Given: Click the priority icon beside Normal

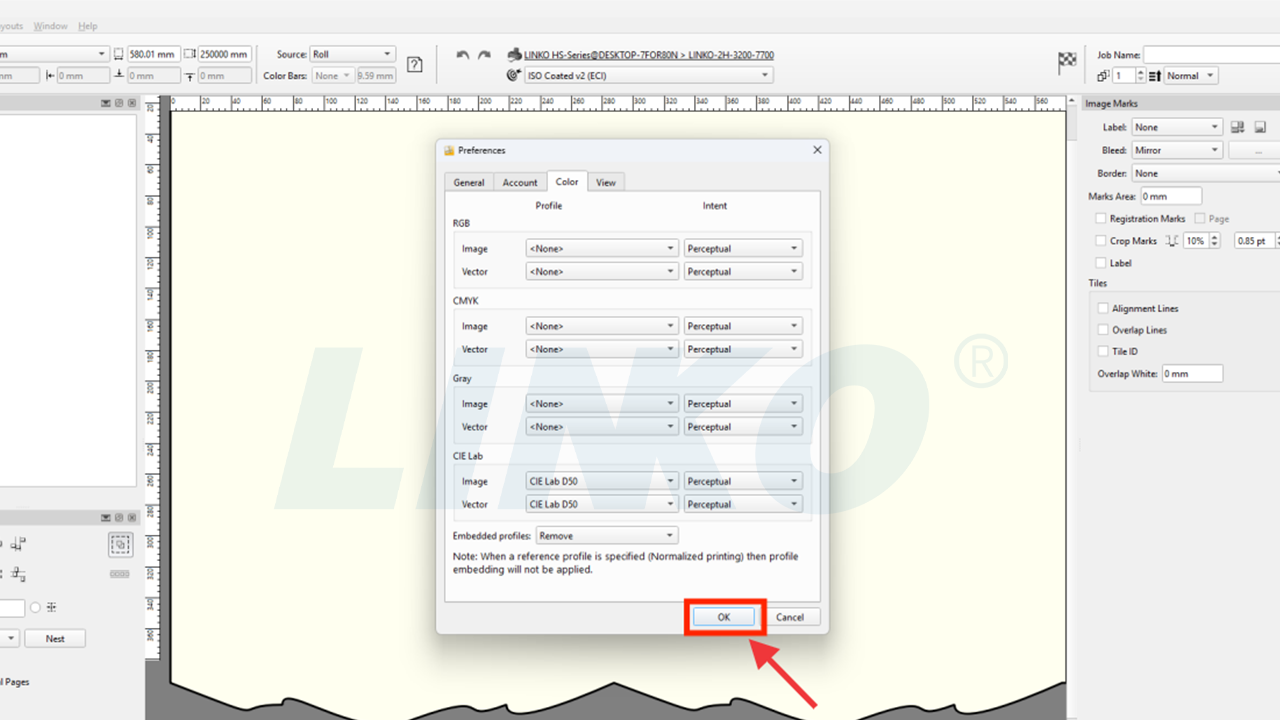Looking at the screenshot, I should [x=1154, y=76].
